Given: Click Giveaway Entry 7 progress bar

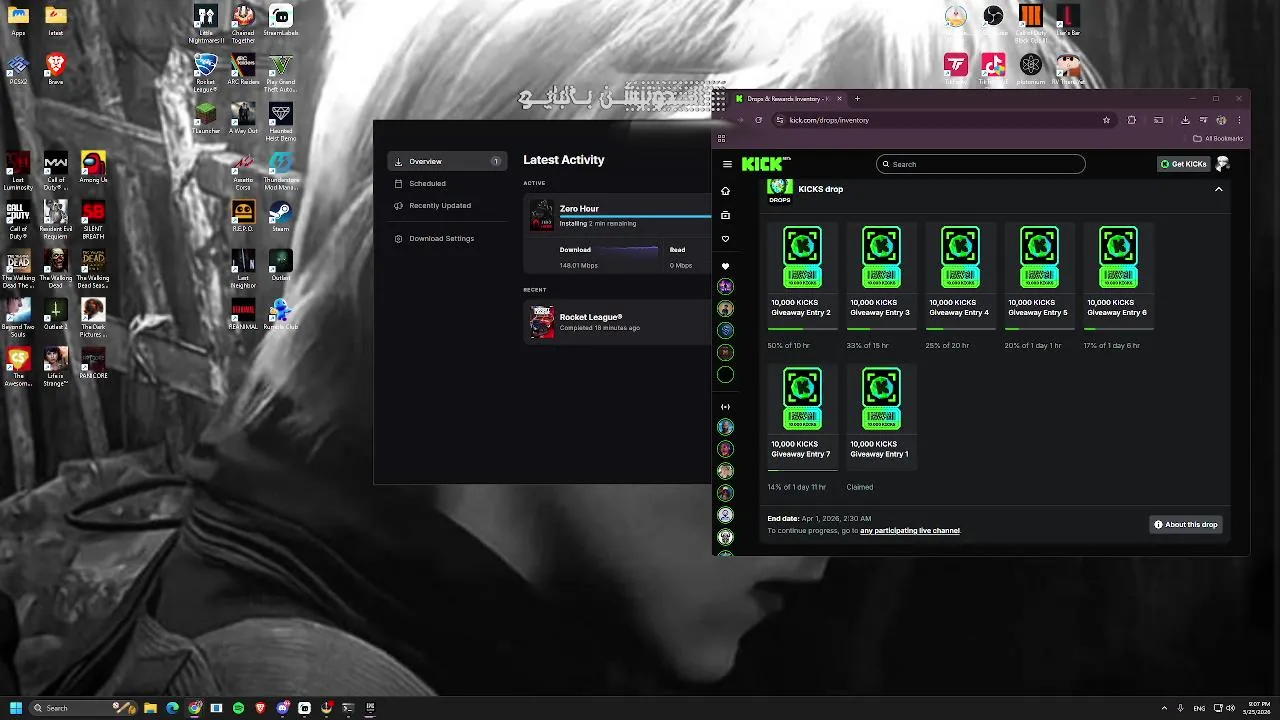Looking at the screenshot, I should pyautogui.click(x=802, y=470).
